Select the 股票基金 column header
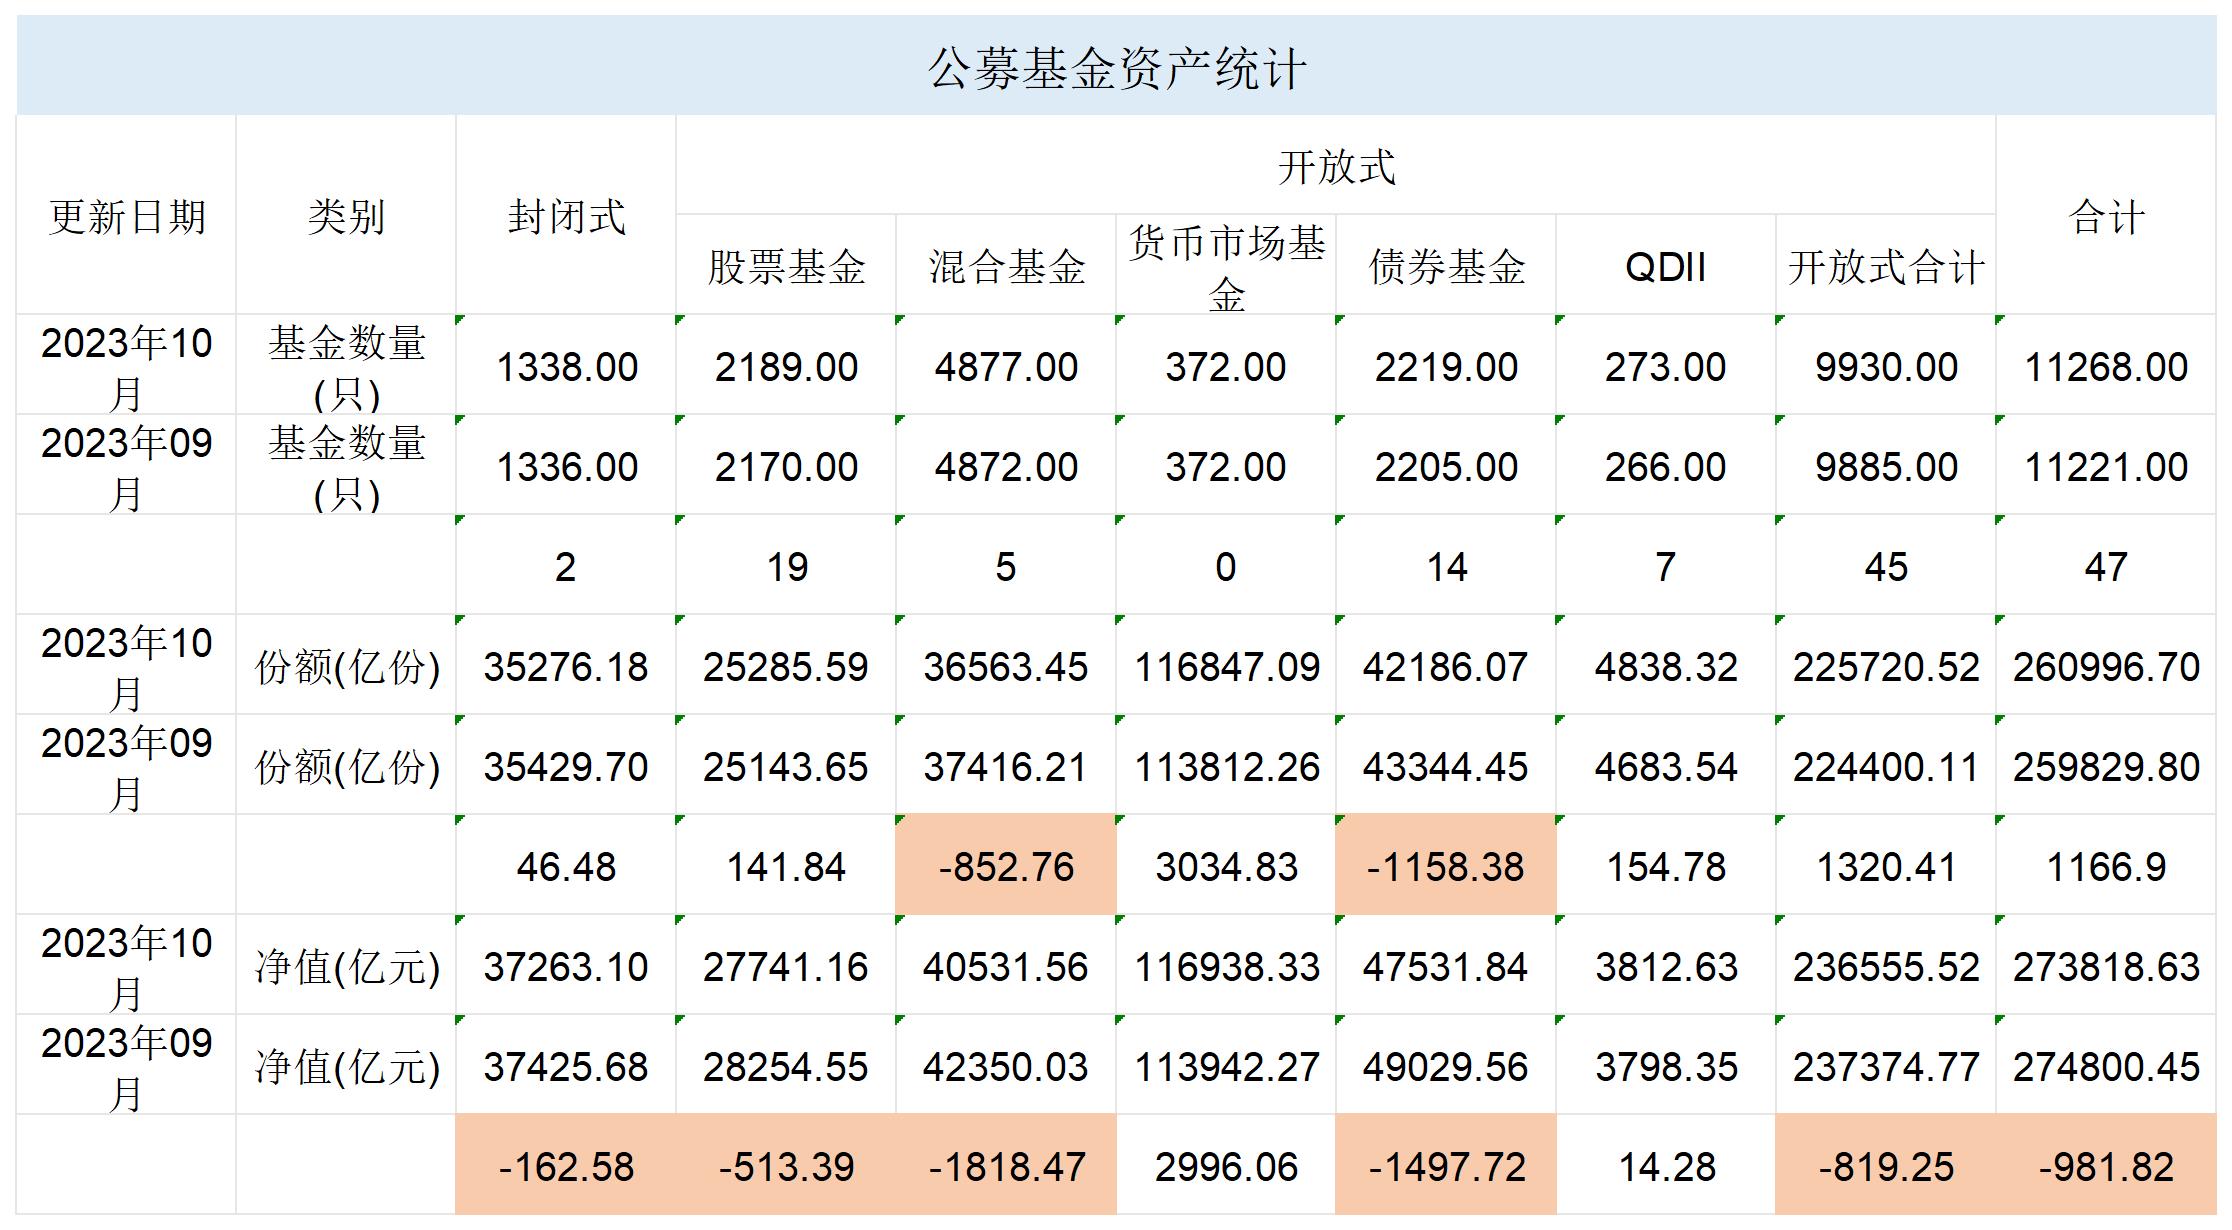Screen dimensions: 2232x1230 point(786,266)
